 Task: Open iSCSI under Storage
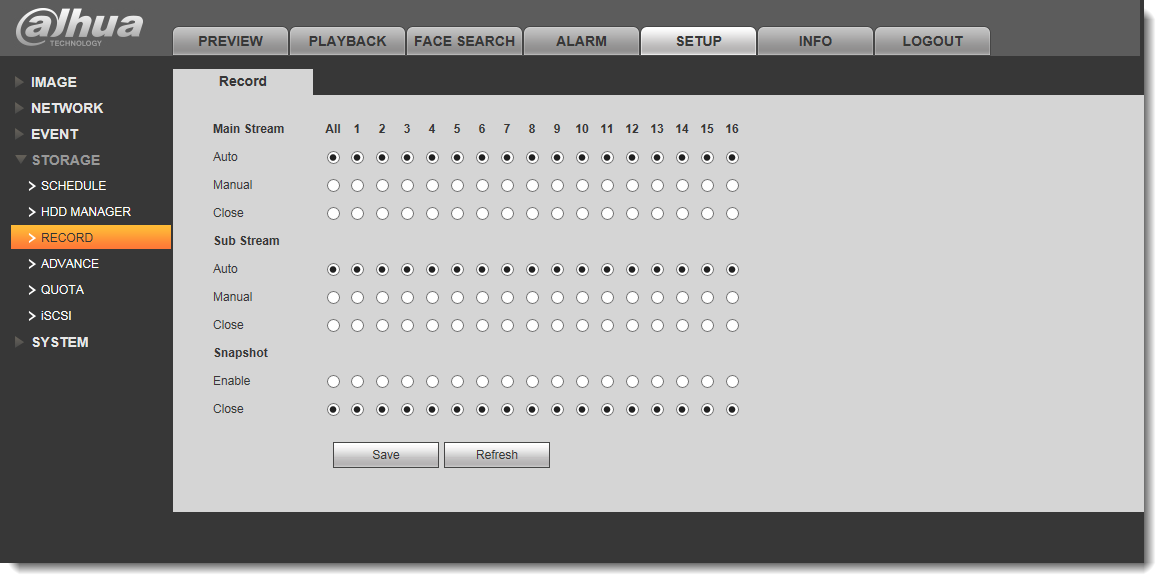click(x=56, y=316)
